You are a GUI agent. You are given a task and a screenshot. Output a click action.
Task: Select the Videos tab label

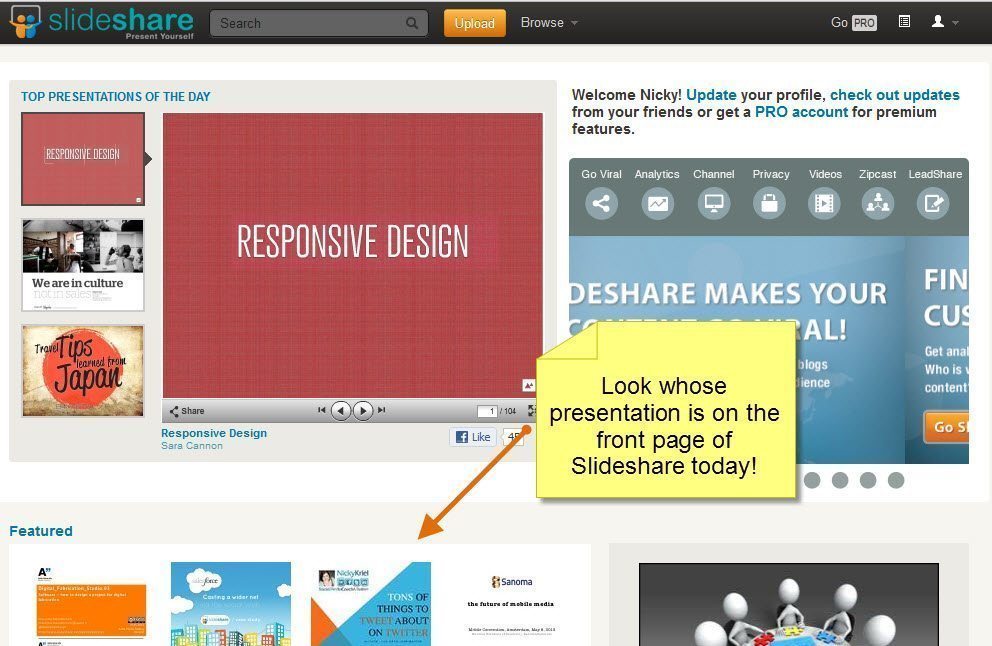click(825, 174)
